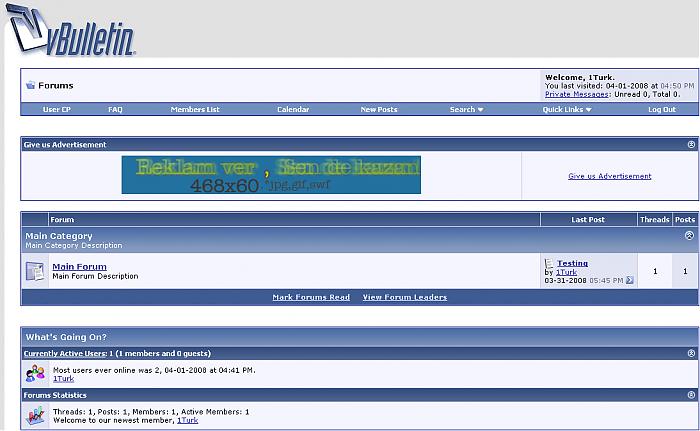
Task: Open the Search dropdown menu
Action: tap(466, 109)
